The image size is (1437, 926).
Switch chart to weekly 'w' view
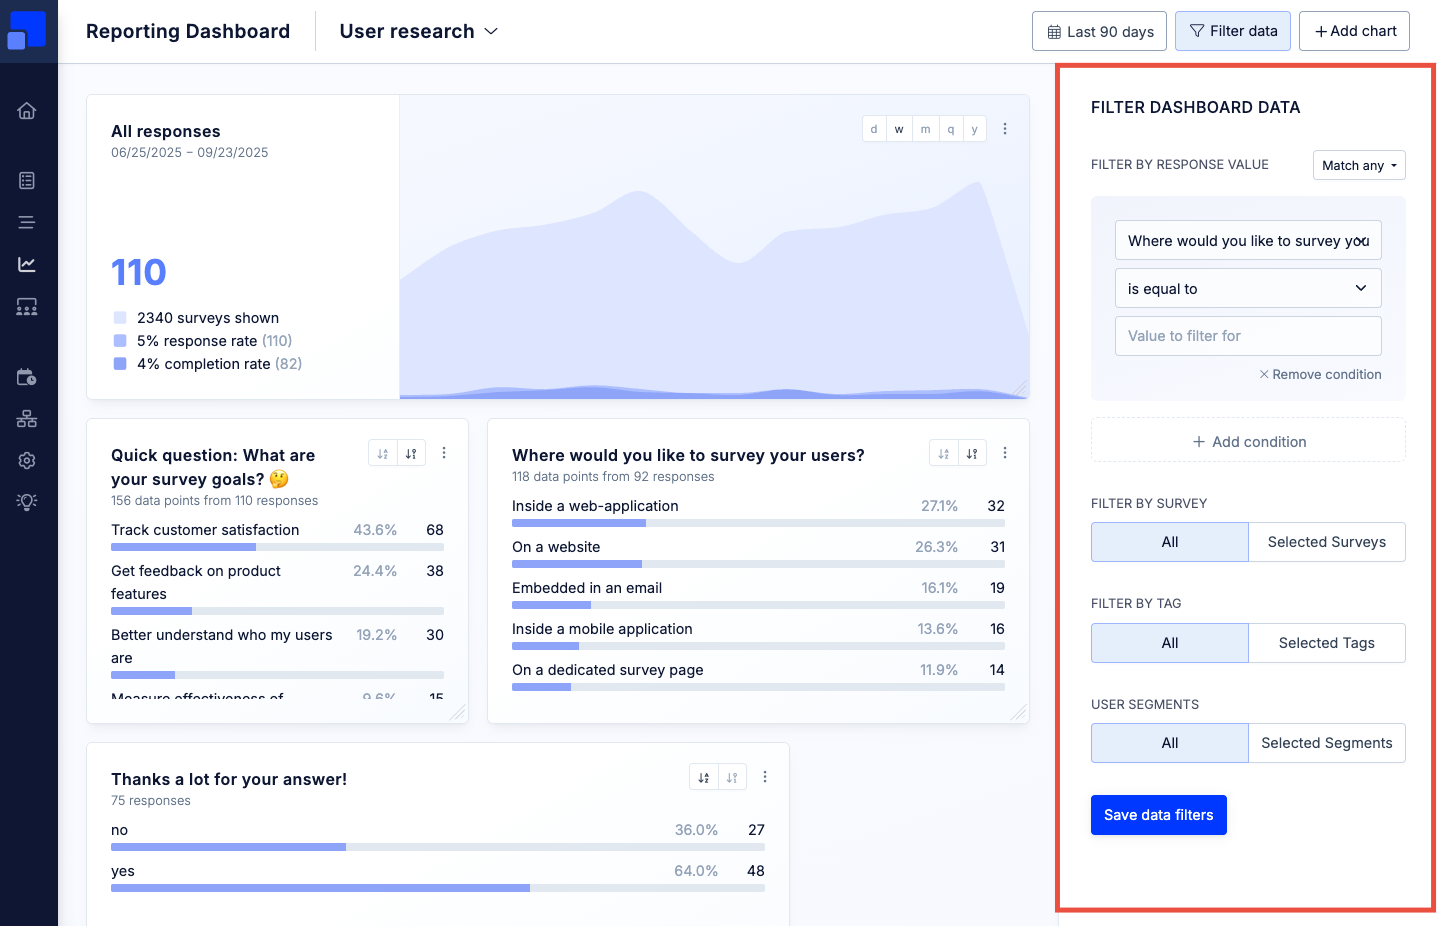(x=899, y=129)
